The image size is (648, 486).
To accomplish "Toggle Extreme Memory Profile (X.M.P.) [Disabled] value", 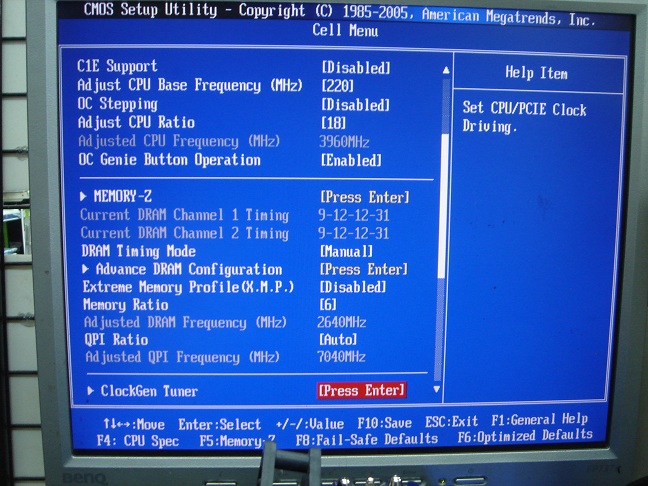I will [x=353, y=287].
